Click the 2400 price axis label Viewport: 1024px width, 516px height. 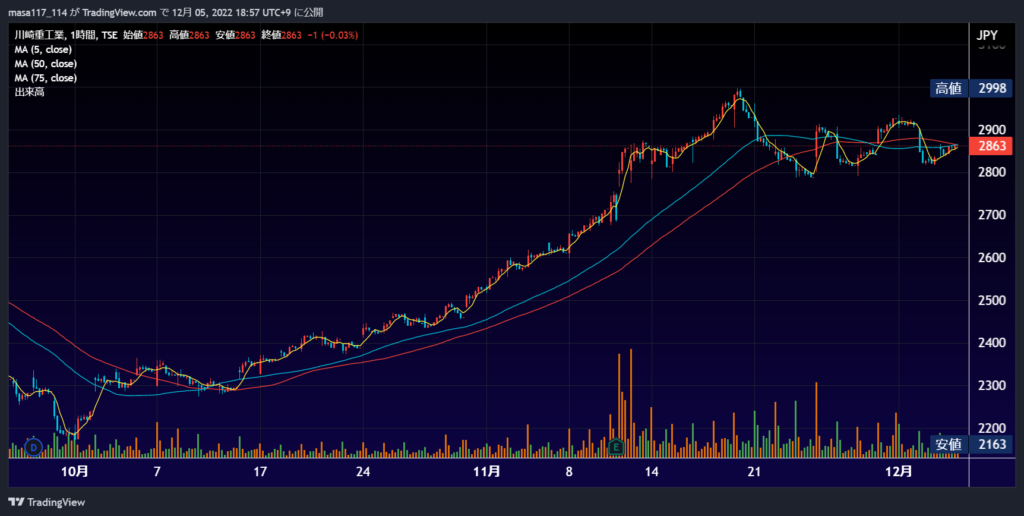[991, 343]
